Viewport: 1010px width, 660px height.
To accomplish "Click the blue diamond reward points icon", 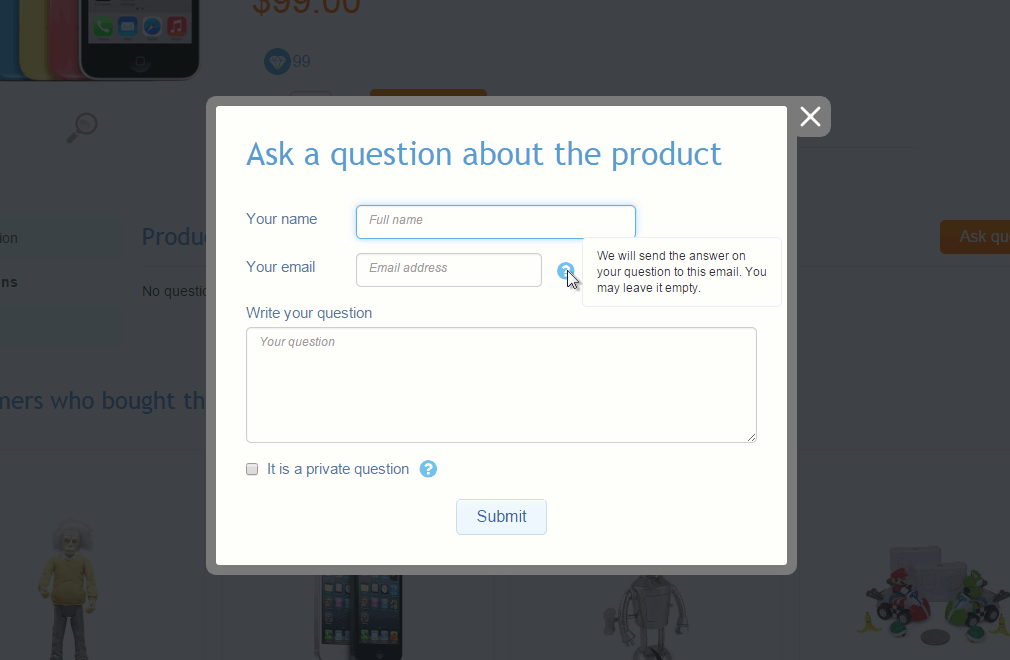I will pos(277,62).
